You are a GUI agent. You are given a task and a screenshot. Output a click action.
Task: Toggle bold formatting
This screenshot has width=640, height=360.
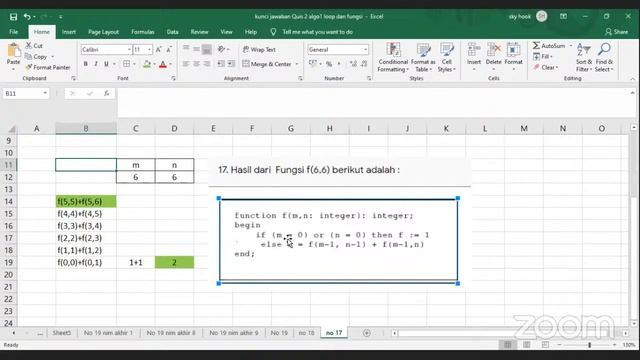[86, 64]
